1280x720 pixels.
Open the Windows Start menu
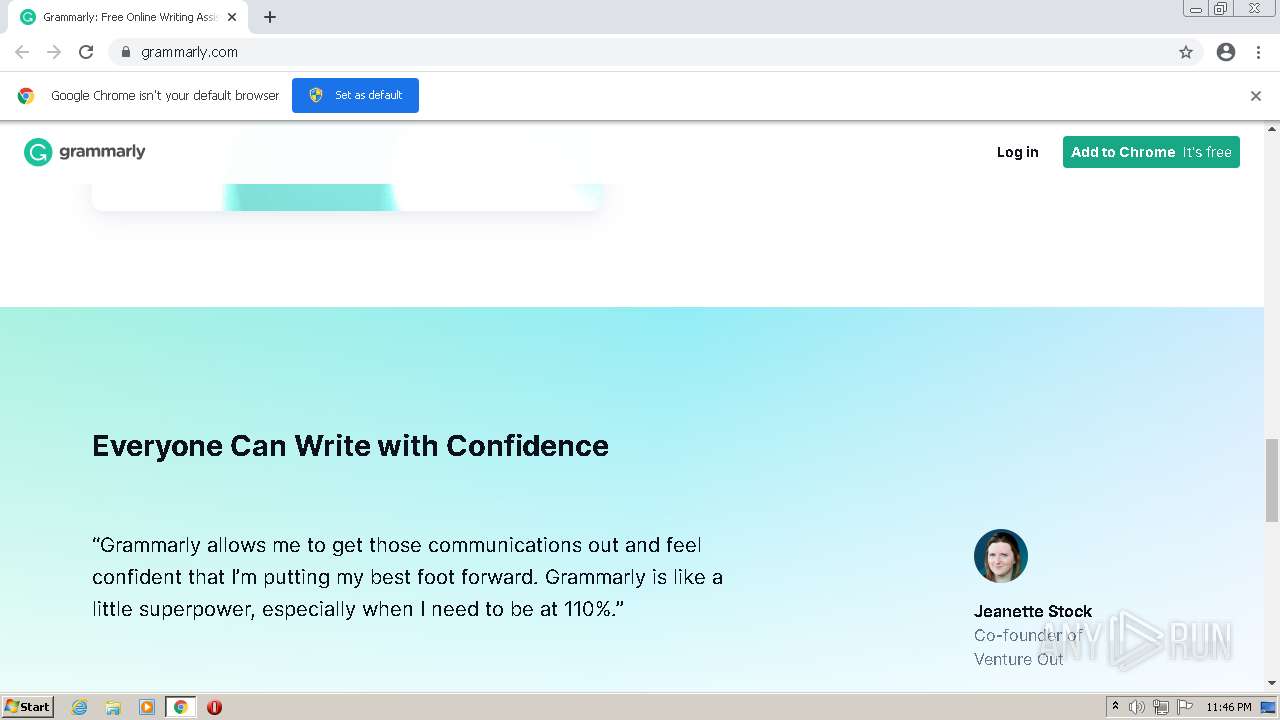click(x=28, y=706)
